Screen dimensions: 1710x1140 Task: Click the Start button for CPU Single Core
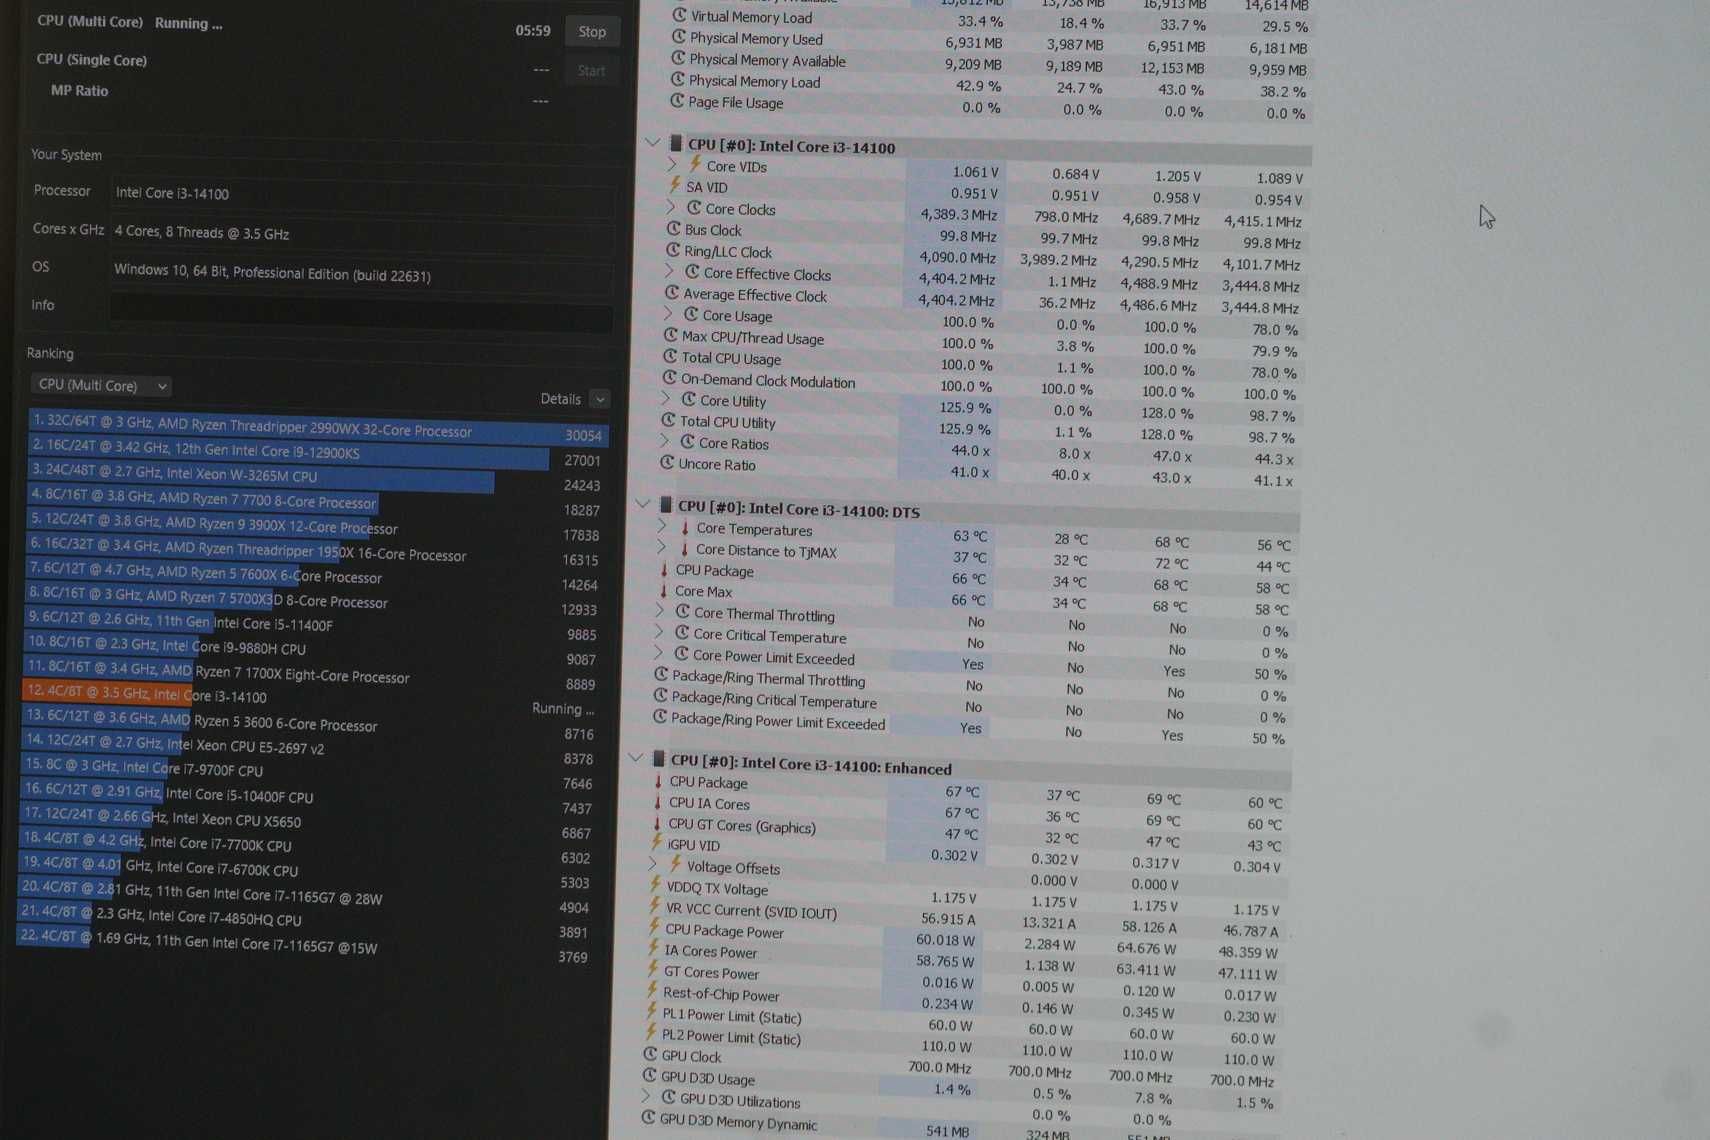click(x=591, y=71)
